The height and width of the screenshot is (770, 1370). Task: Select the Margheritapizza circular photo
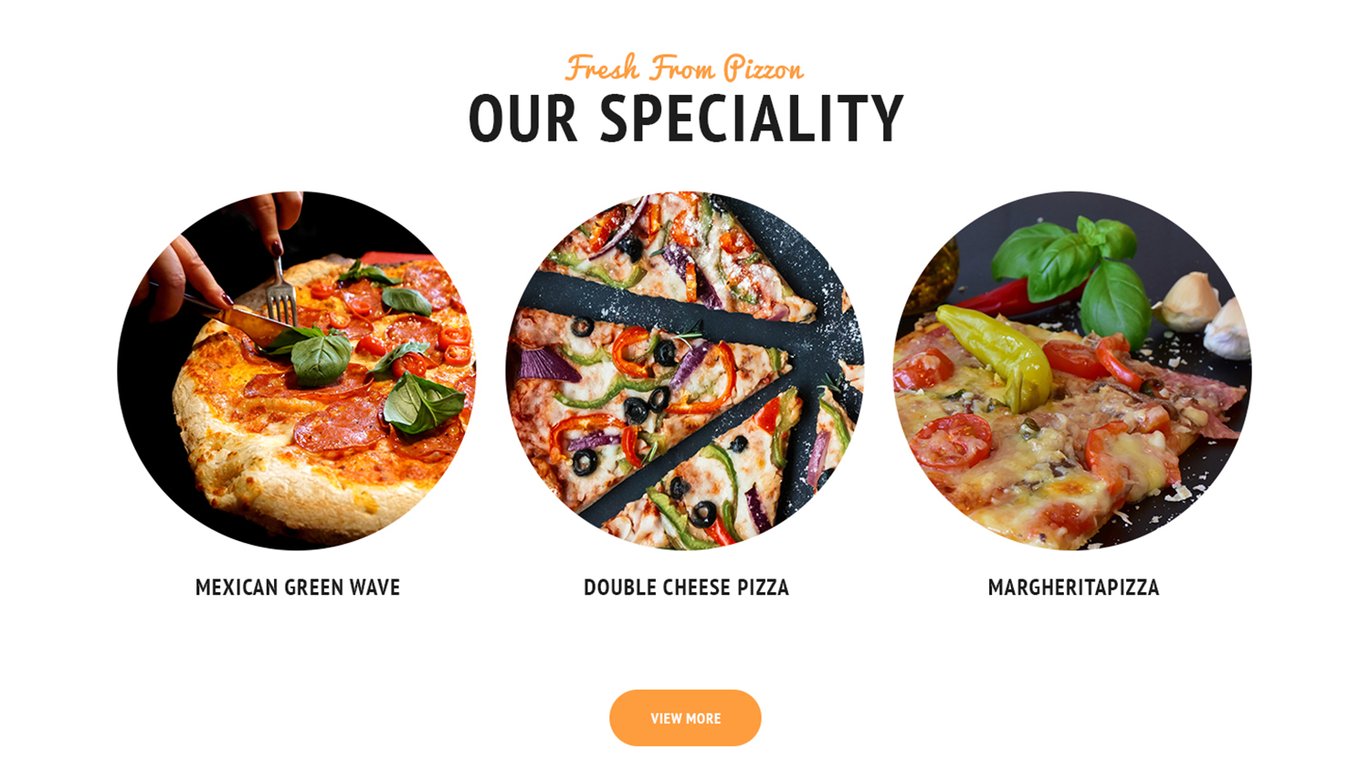(x=1073, y=370)
